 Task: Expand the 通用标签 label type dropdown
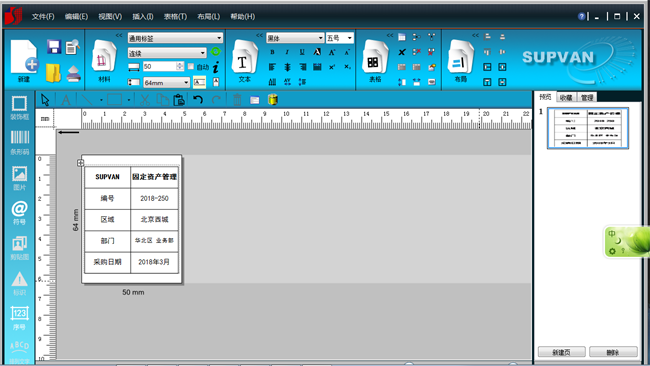coord(175,38)
